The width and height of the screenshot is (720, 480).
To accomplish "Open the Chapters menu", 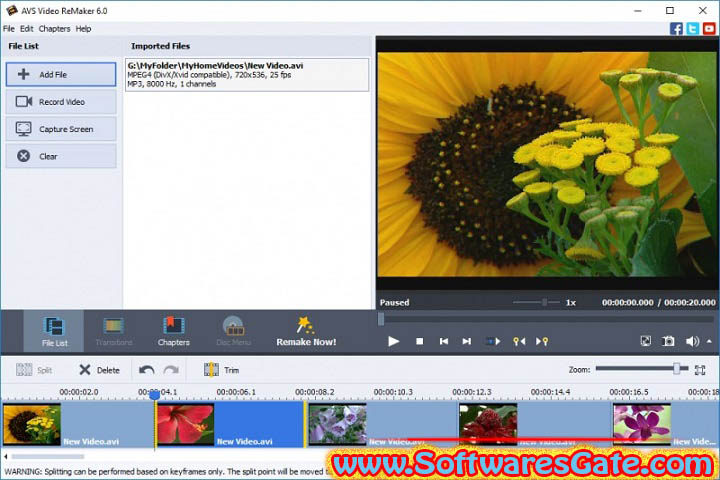I will coord(54,28).
